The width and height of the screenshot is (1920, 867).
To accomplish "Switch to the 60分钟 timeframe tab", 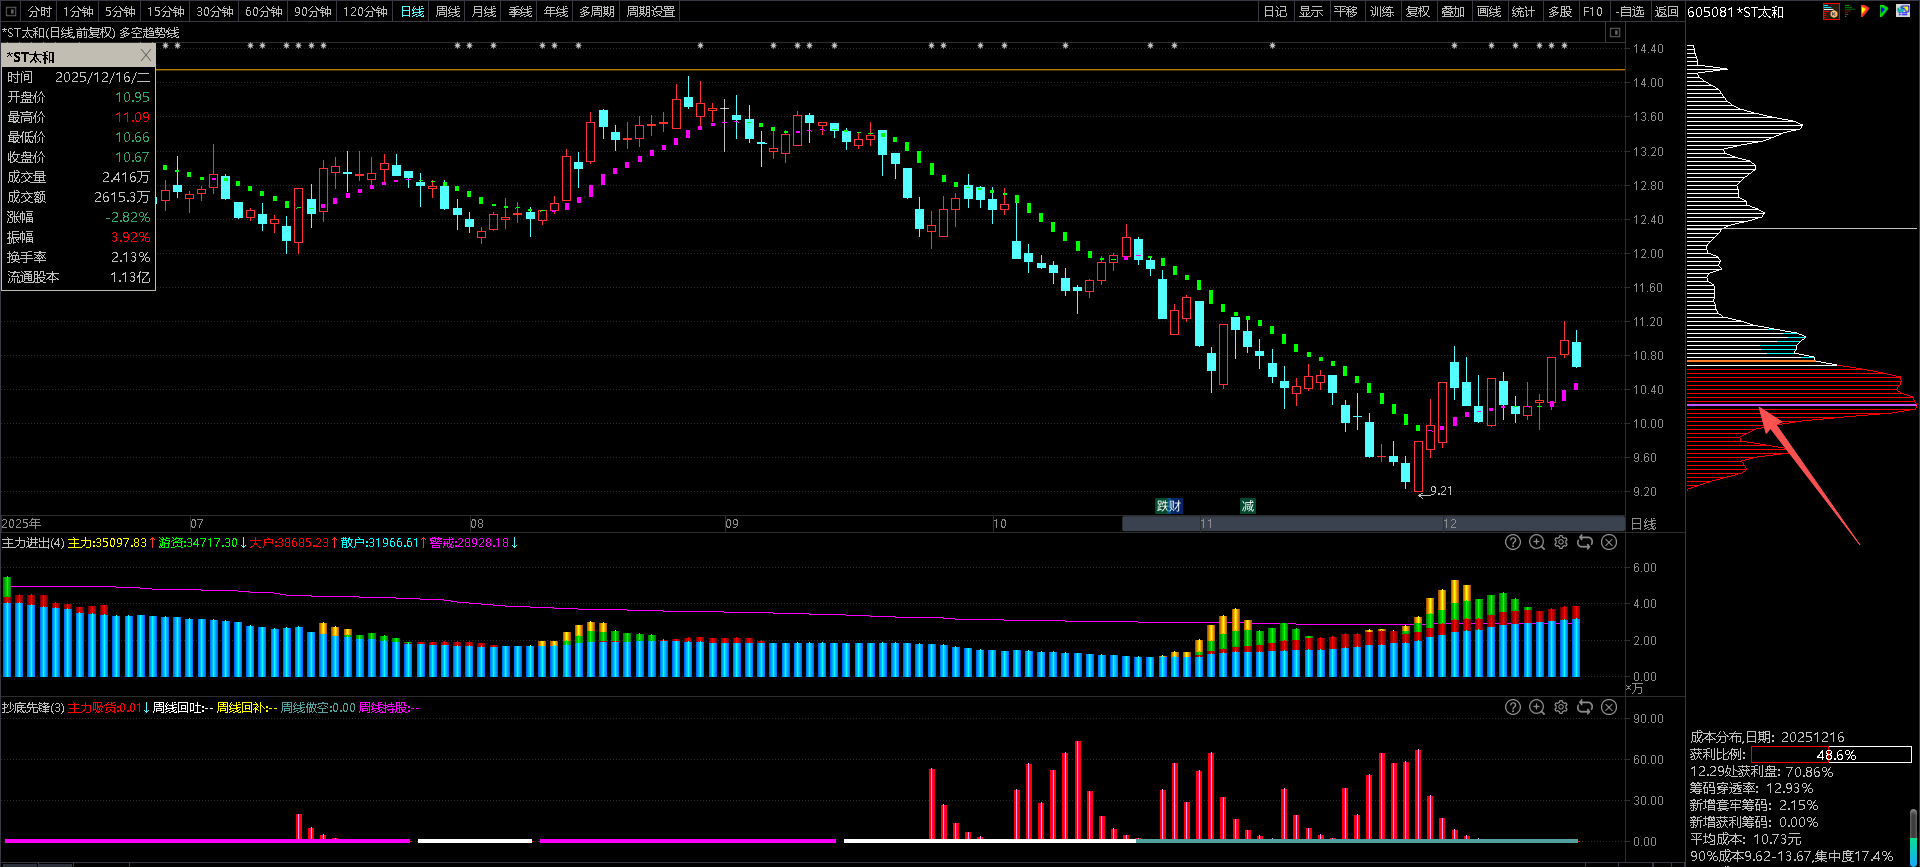I will [264, 11].
